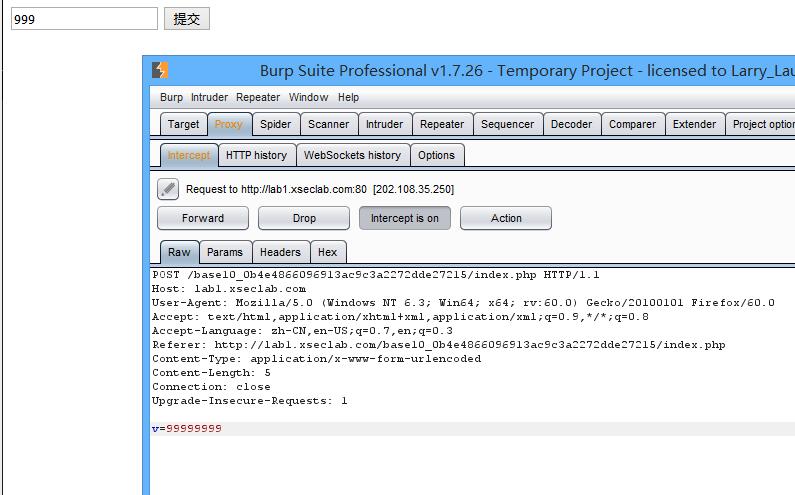Open the Sequencer tab
The width and height of the screenshot is (795, 495).
coord(508,124)
